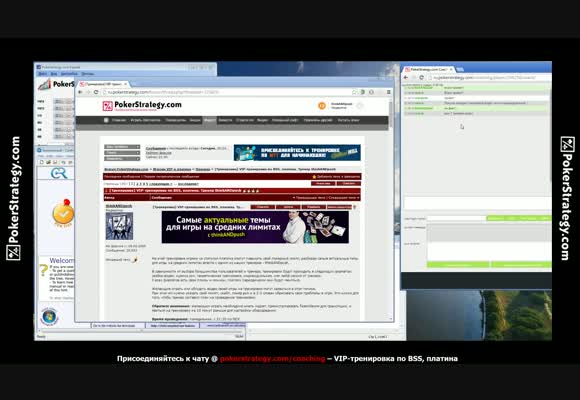Expand the second gray dropdown above the forum thread
Screen dimensions: 580x400
pos(122,153)
